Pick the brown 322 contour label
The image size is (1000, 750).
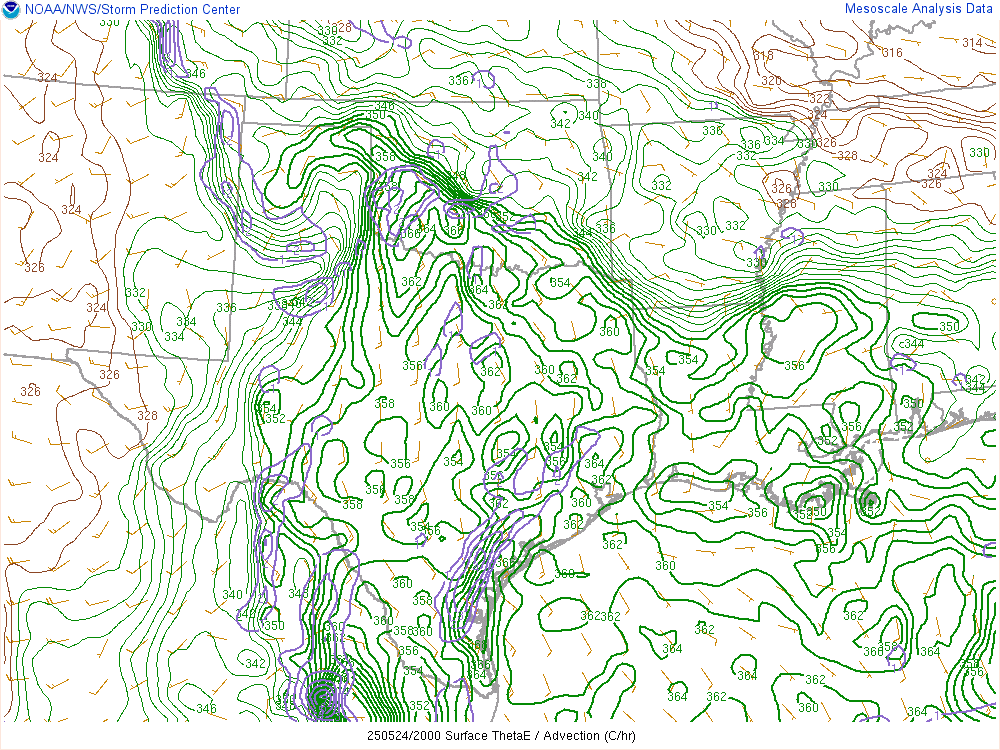[820, 98]
